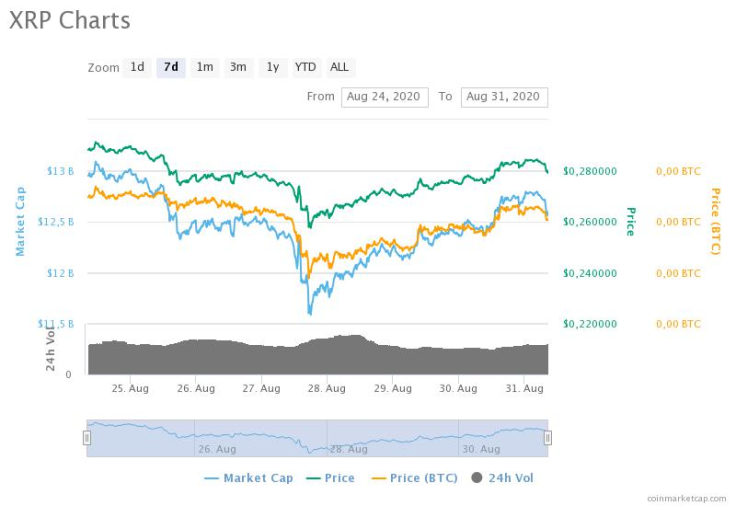Screen dimensions: 736x506
Task: Click the $12,5 B market cap axis label
Action: 56,222
